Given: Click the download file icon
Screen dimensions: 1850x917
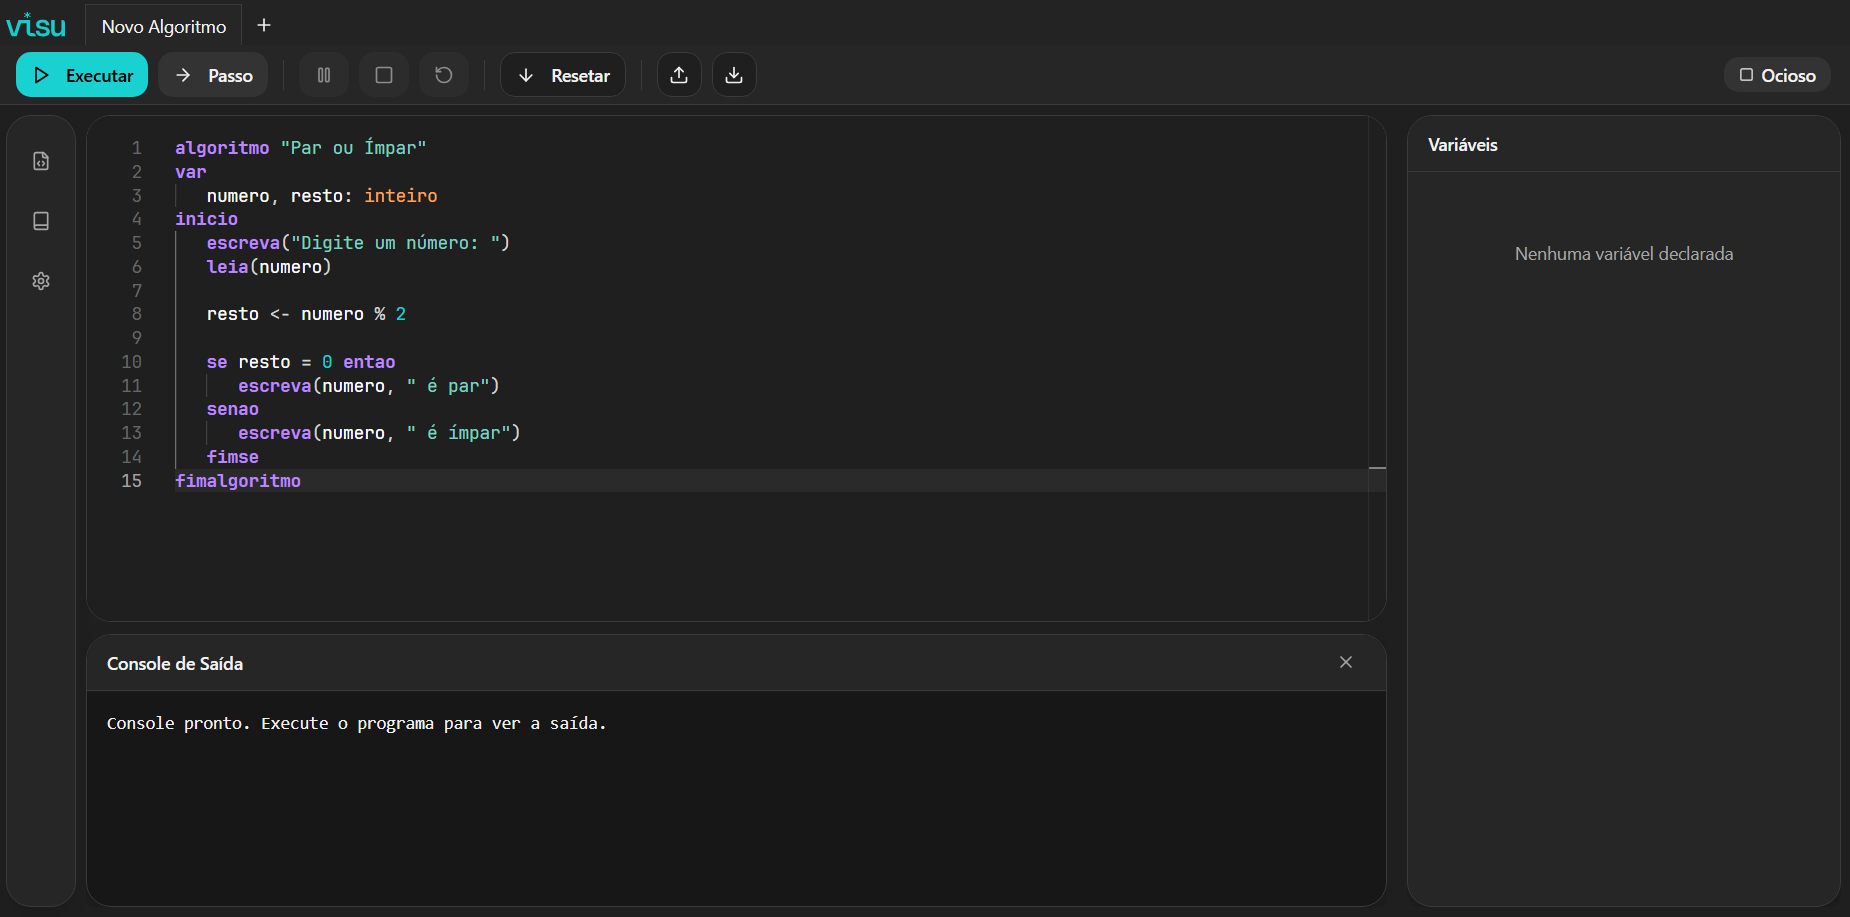Looking at the screenshot, I should [x=734, y=75].
